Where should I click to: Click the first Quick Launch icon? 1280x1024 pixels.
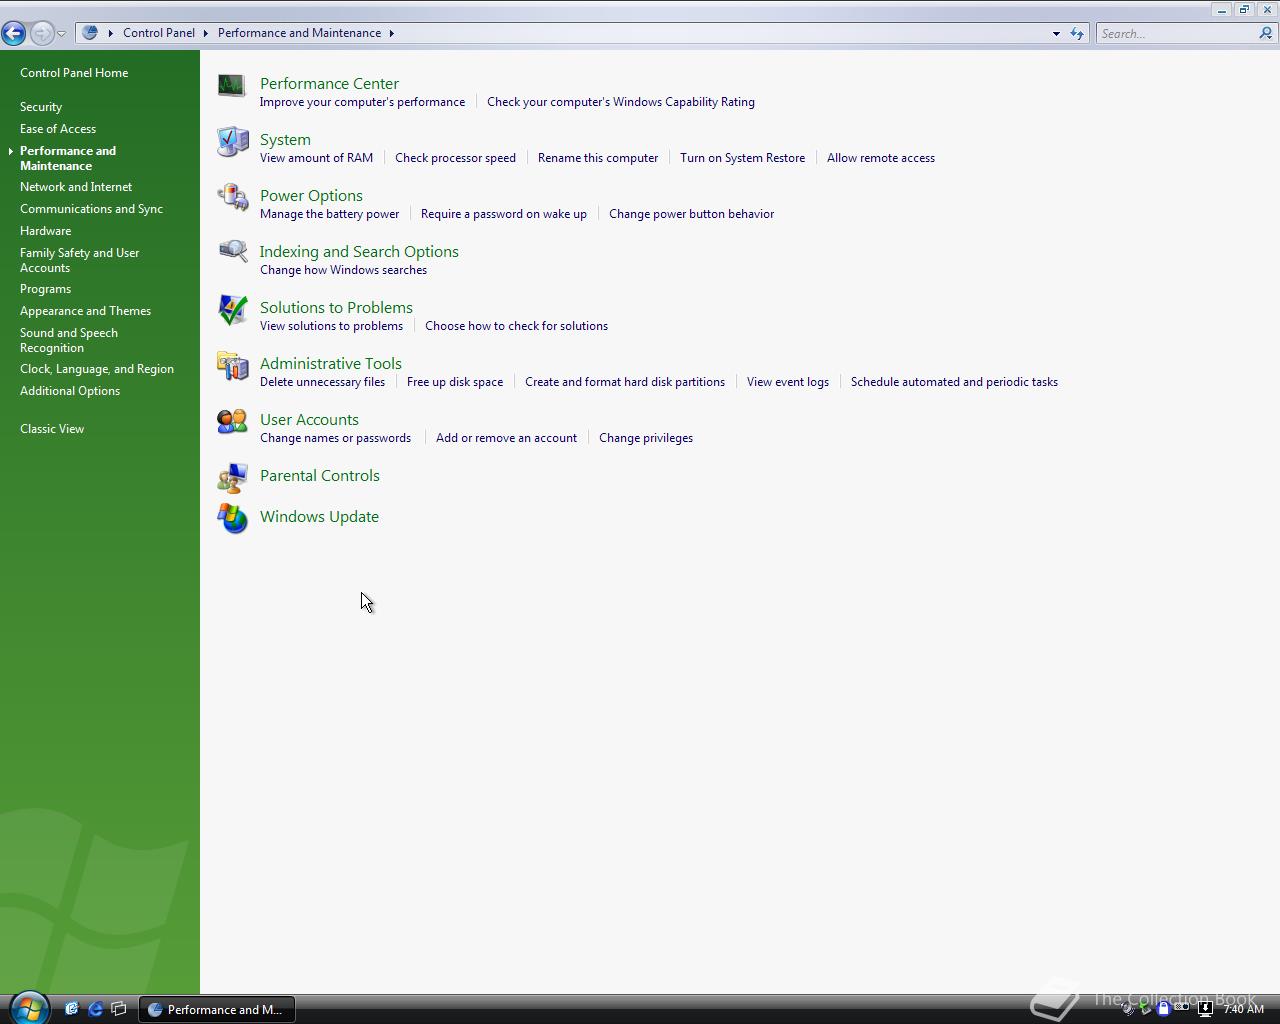pyautogui.click(x=72, y=1009)
